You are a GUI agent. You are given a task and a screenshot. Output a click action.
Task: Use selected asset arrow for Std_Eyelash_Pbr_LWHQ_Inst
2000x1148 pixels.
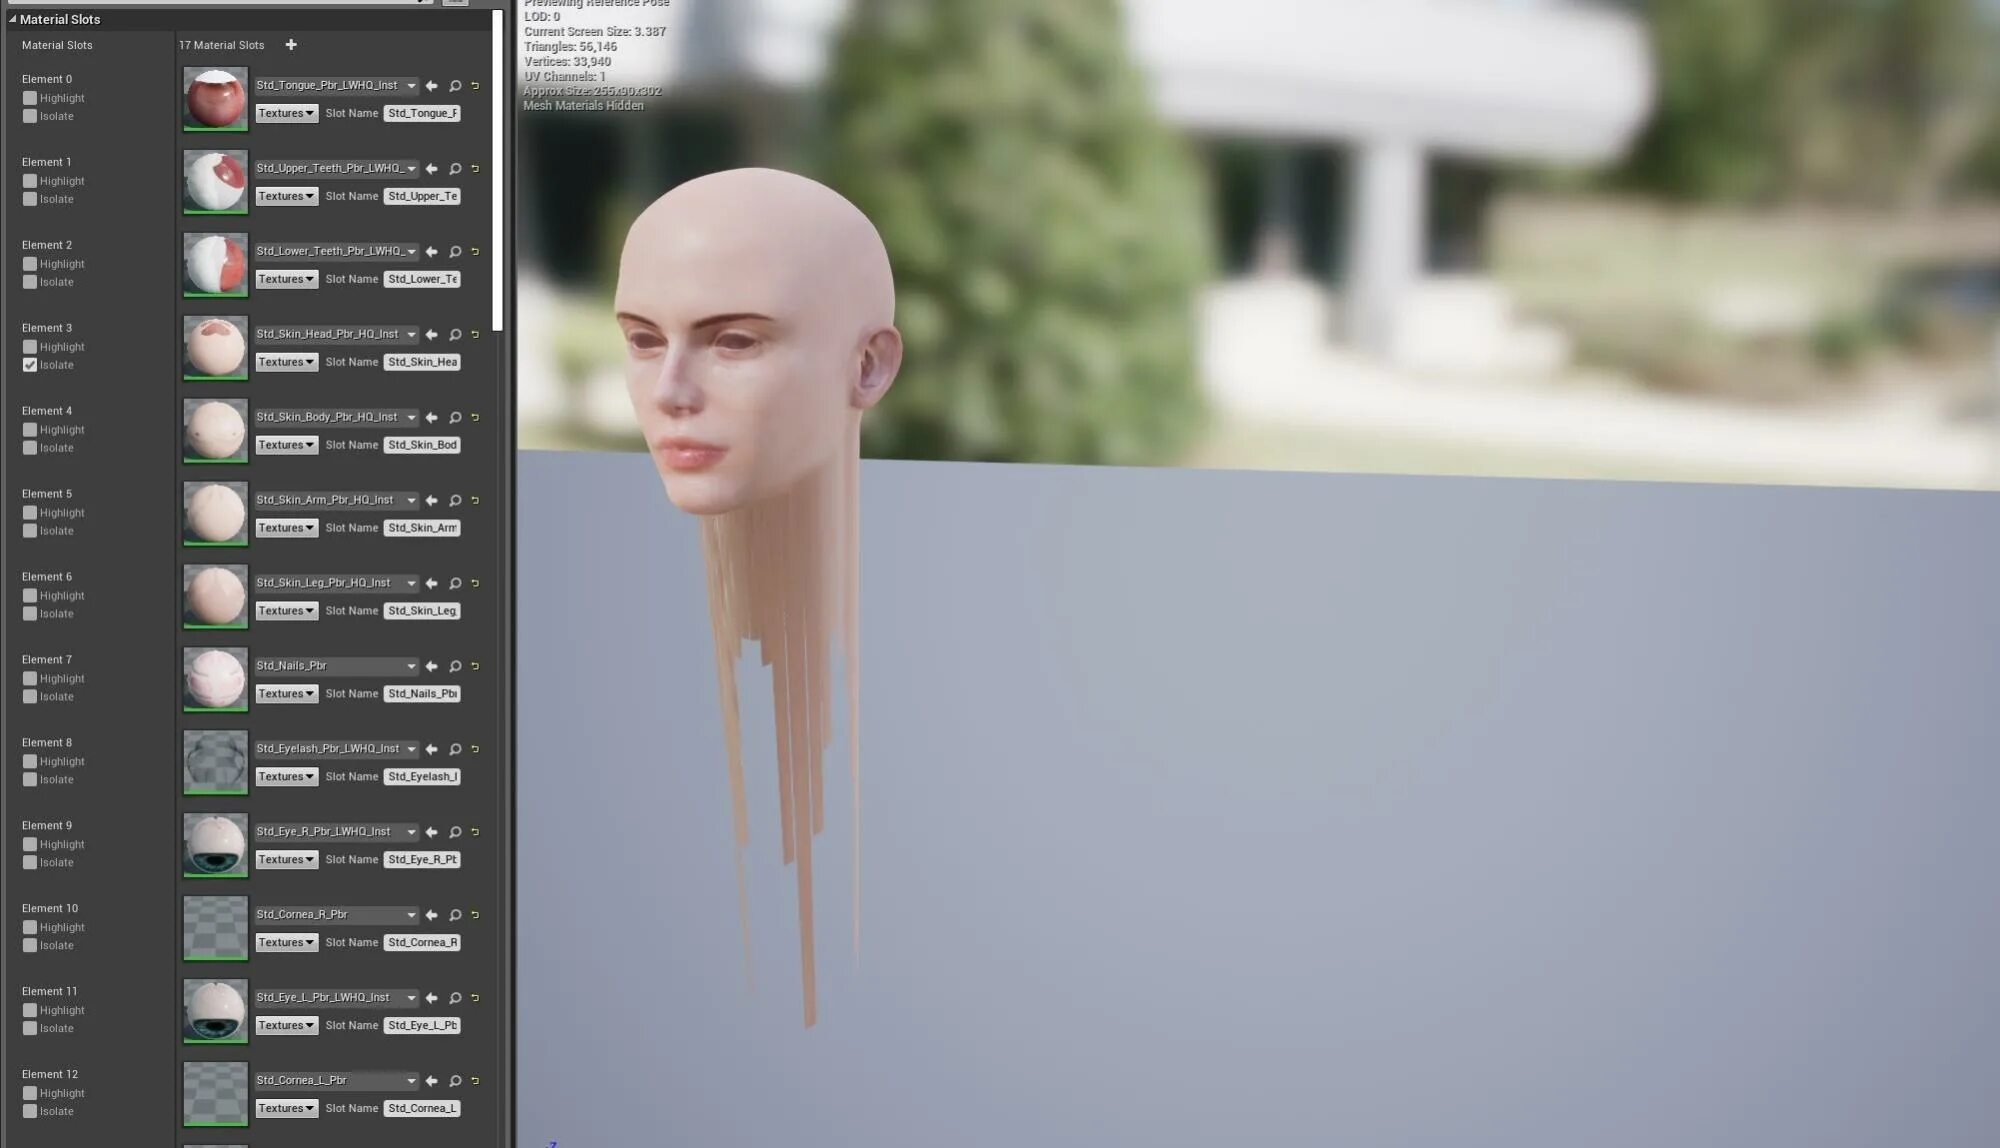(432, 750)
